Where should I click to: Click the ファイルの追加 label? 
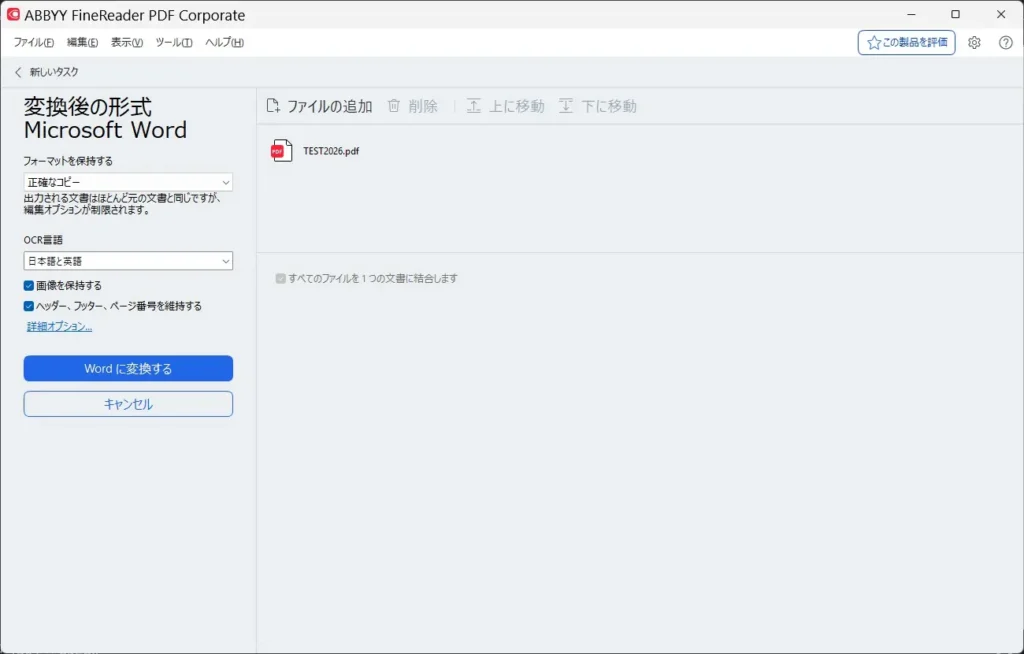coord(330,106)
